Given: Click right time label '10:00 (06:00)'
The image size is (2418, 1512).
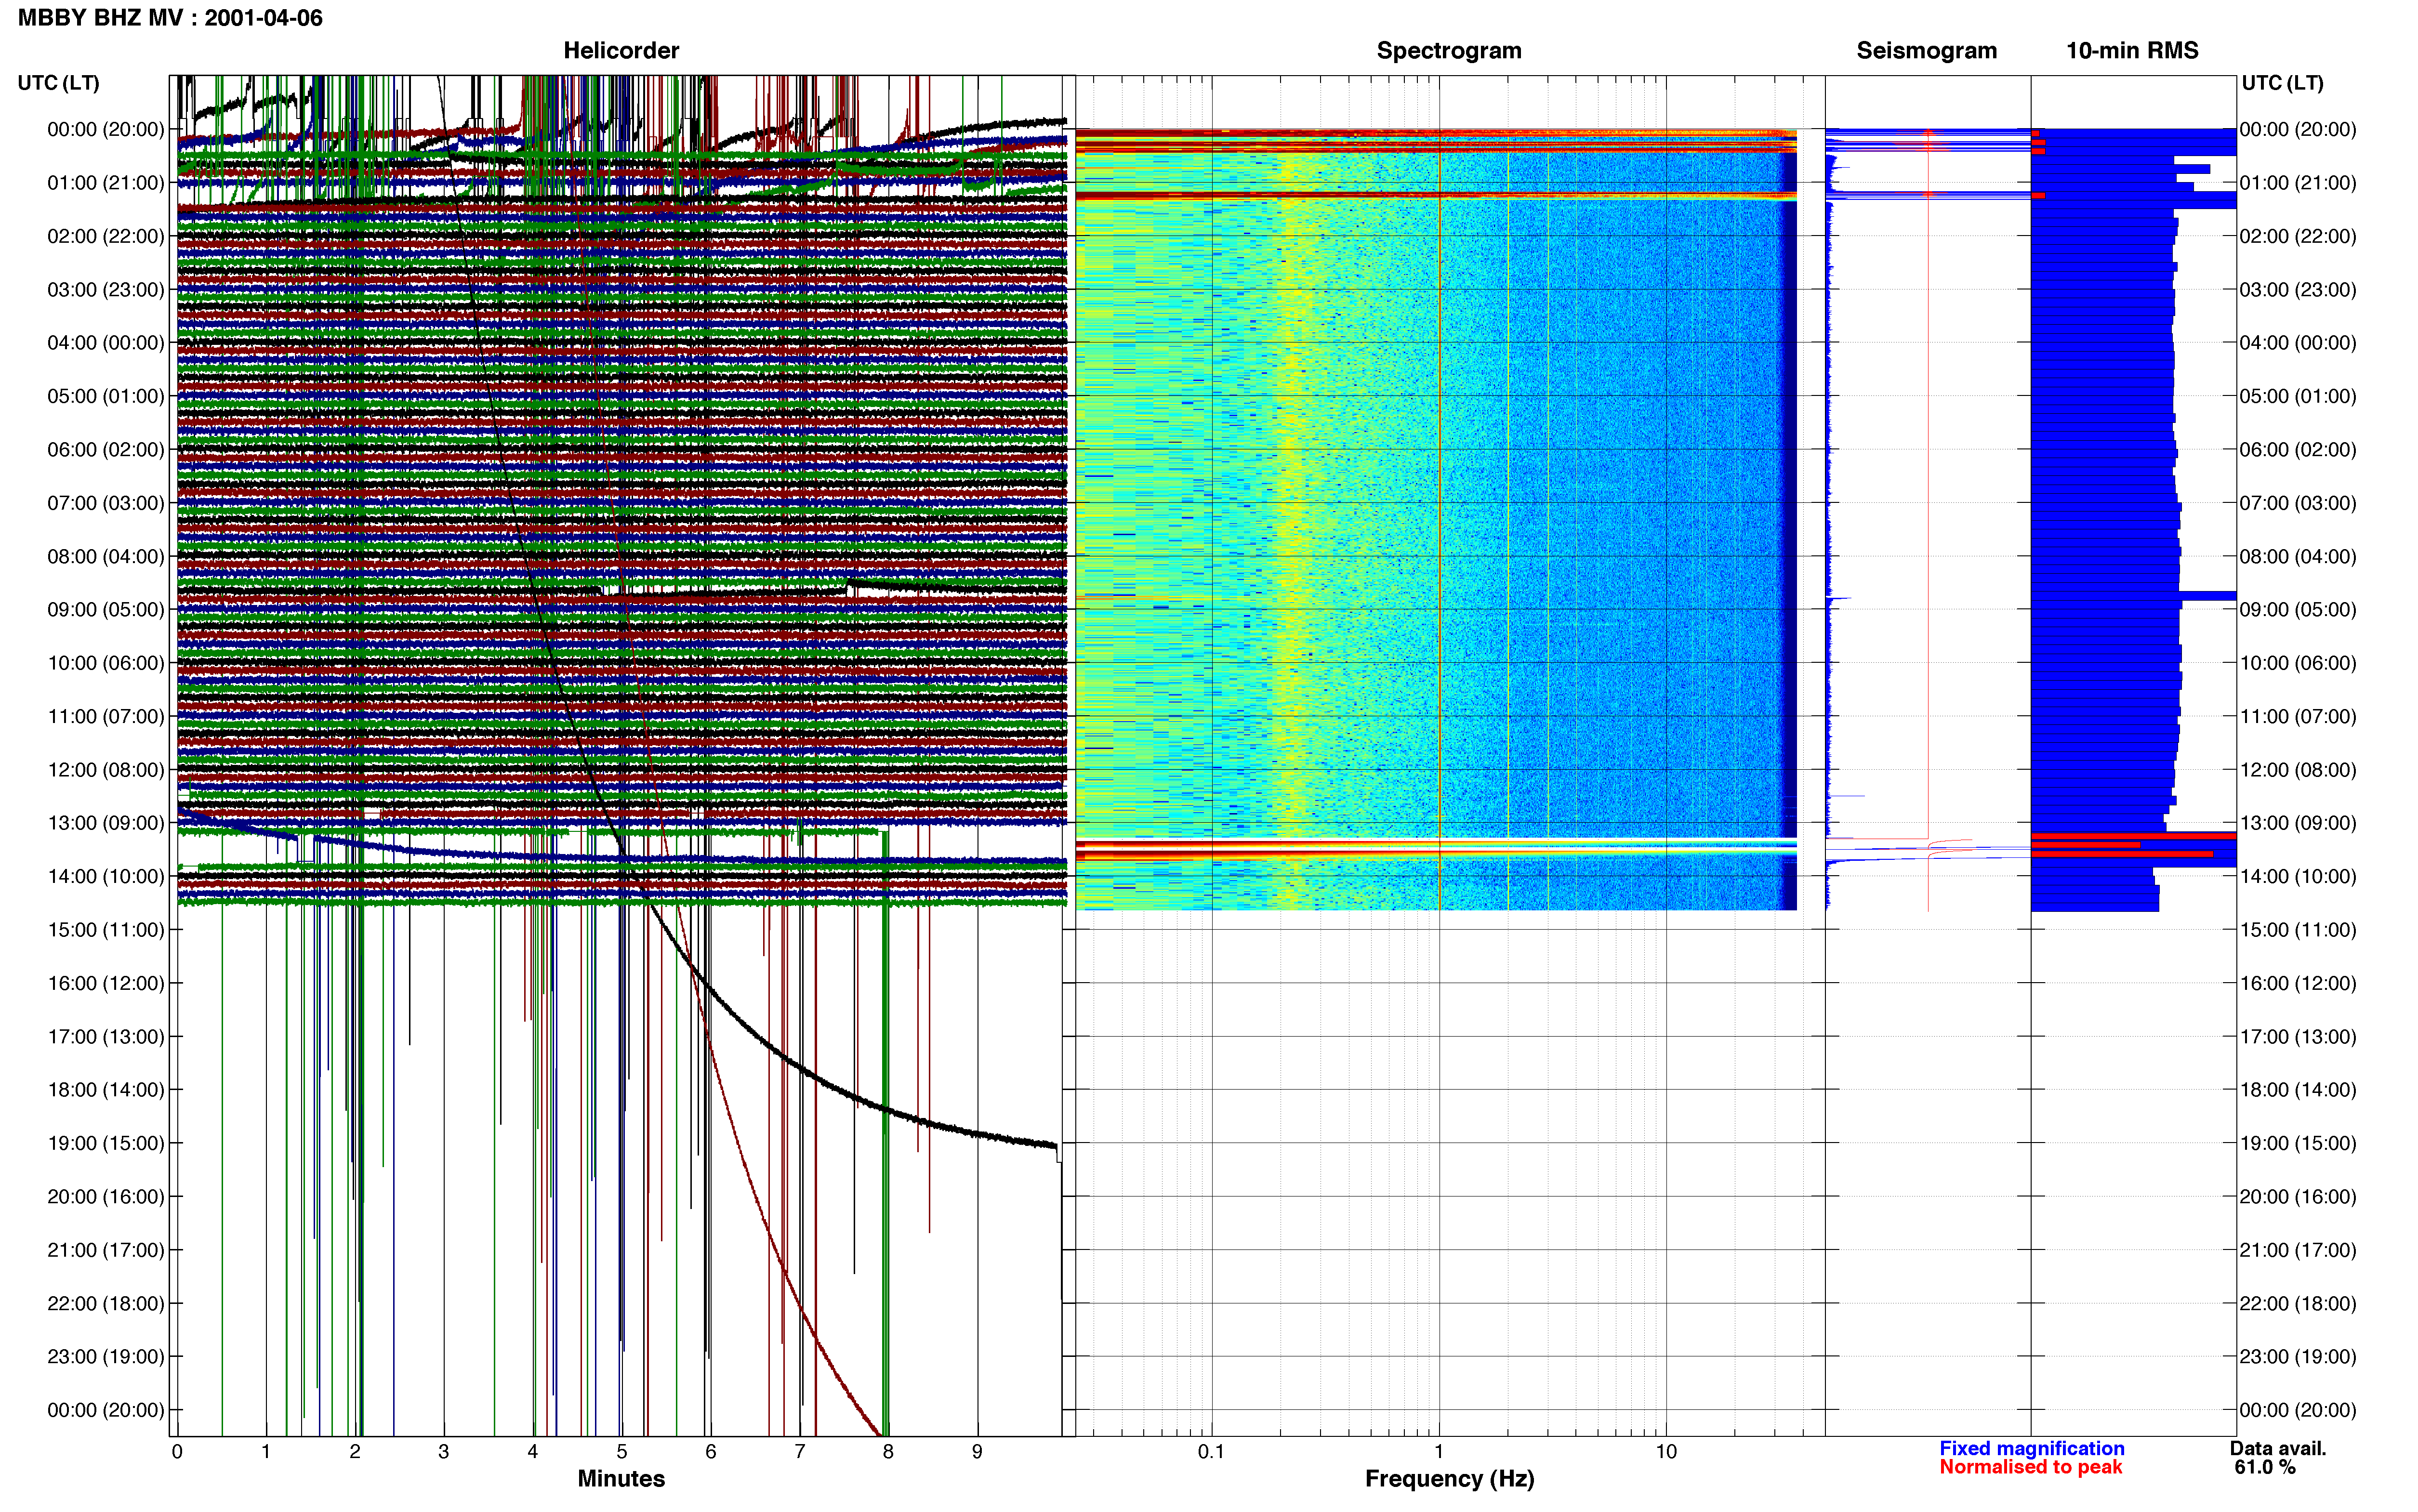Looking at the screenshot, I should [x=2298, y=663].
